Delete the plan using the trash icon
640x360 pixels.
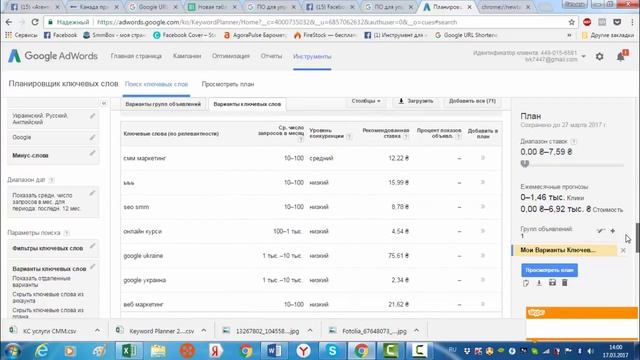click(x=565, y=283)
